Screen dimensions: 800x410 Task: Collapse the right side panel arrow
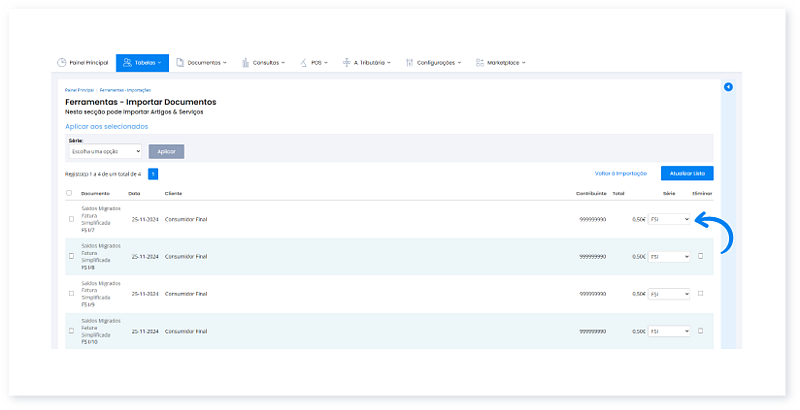click(x=728, y=87)
